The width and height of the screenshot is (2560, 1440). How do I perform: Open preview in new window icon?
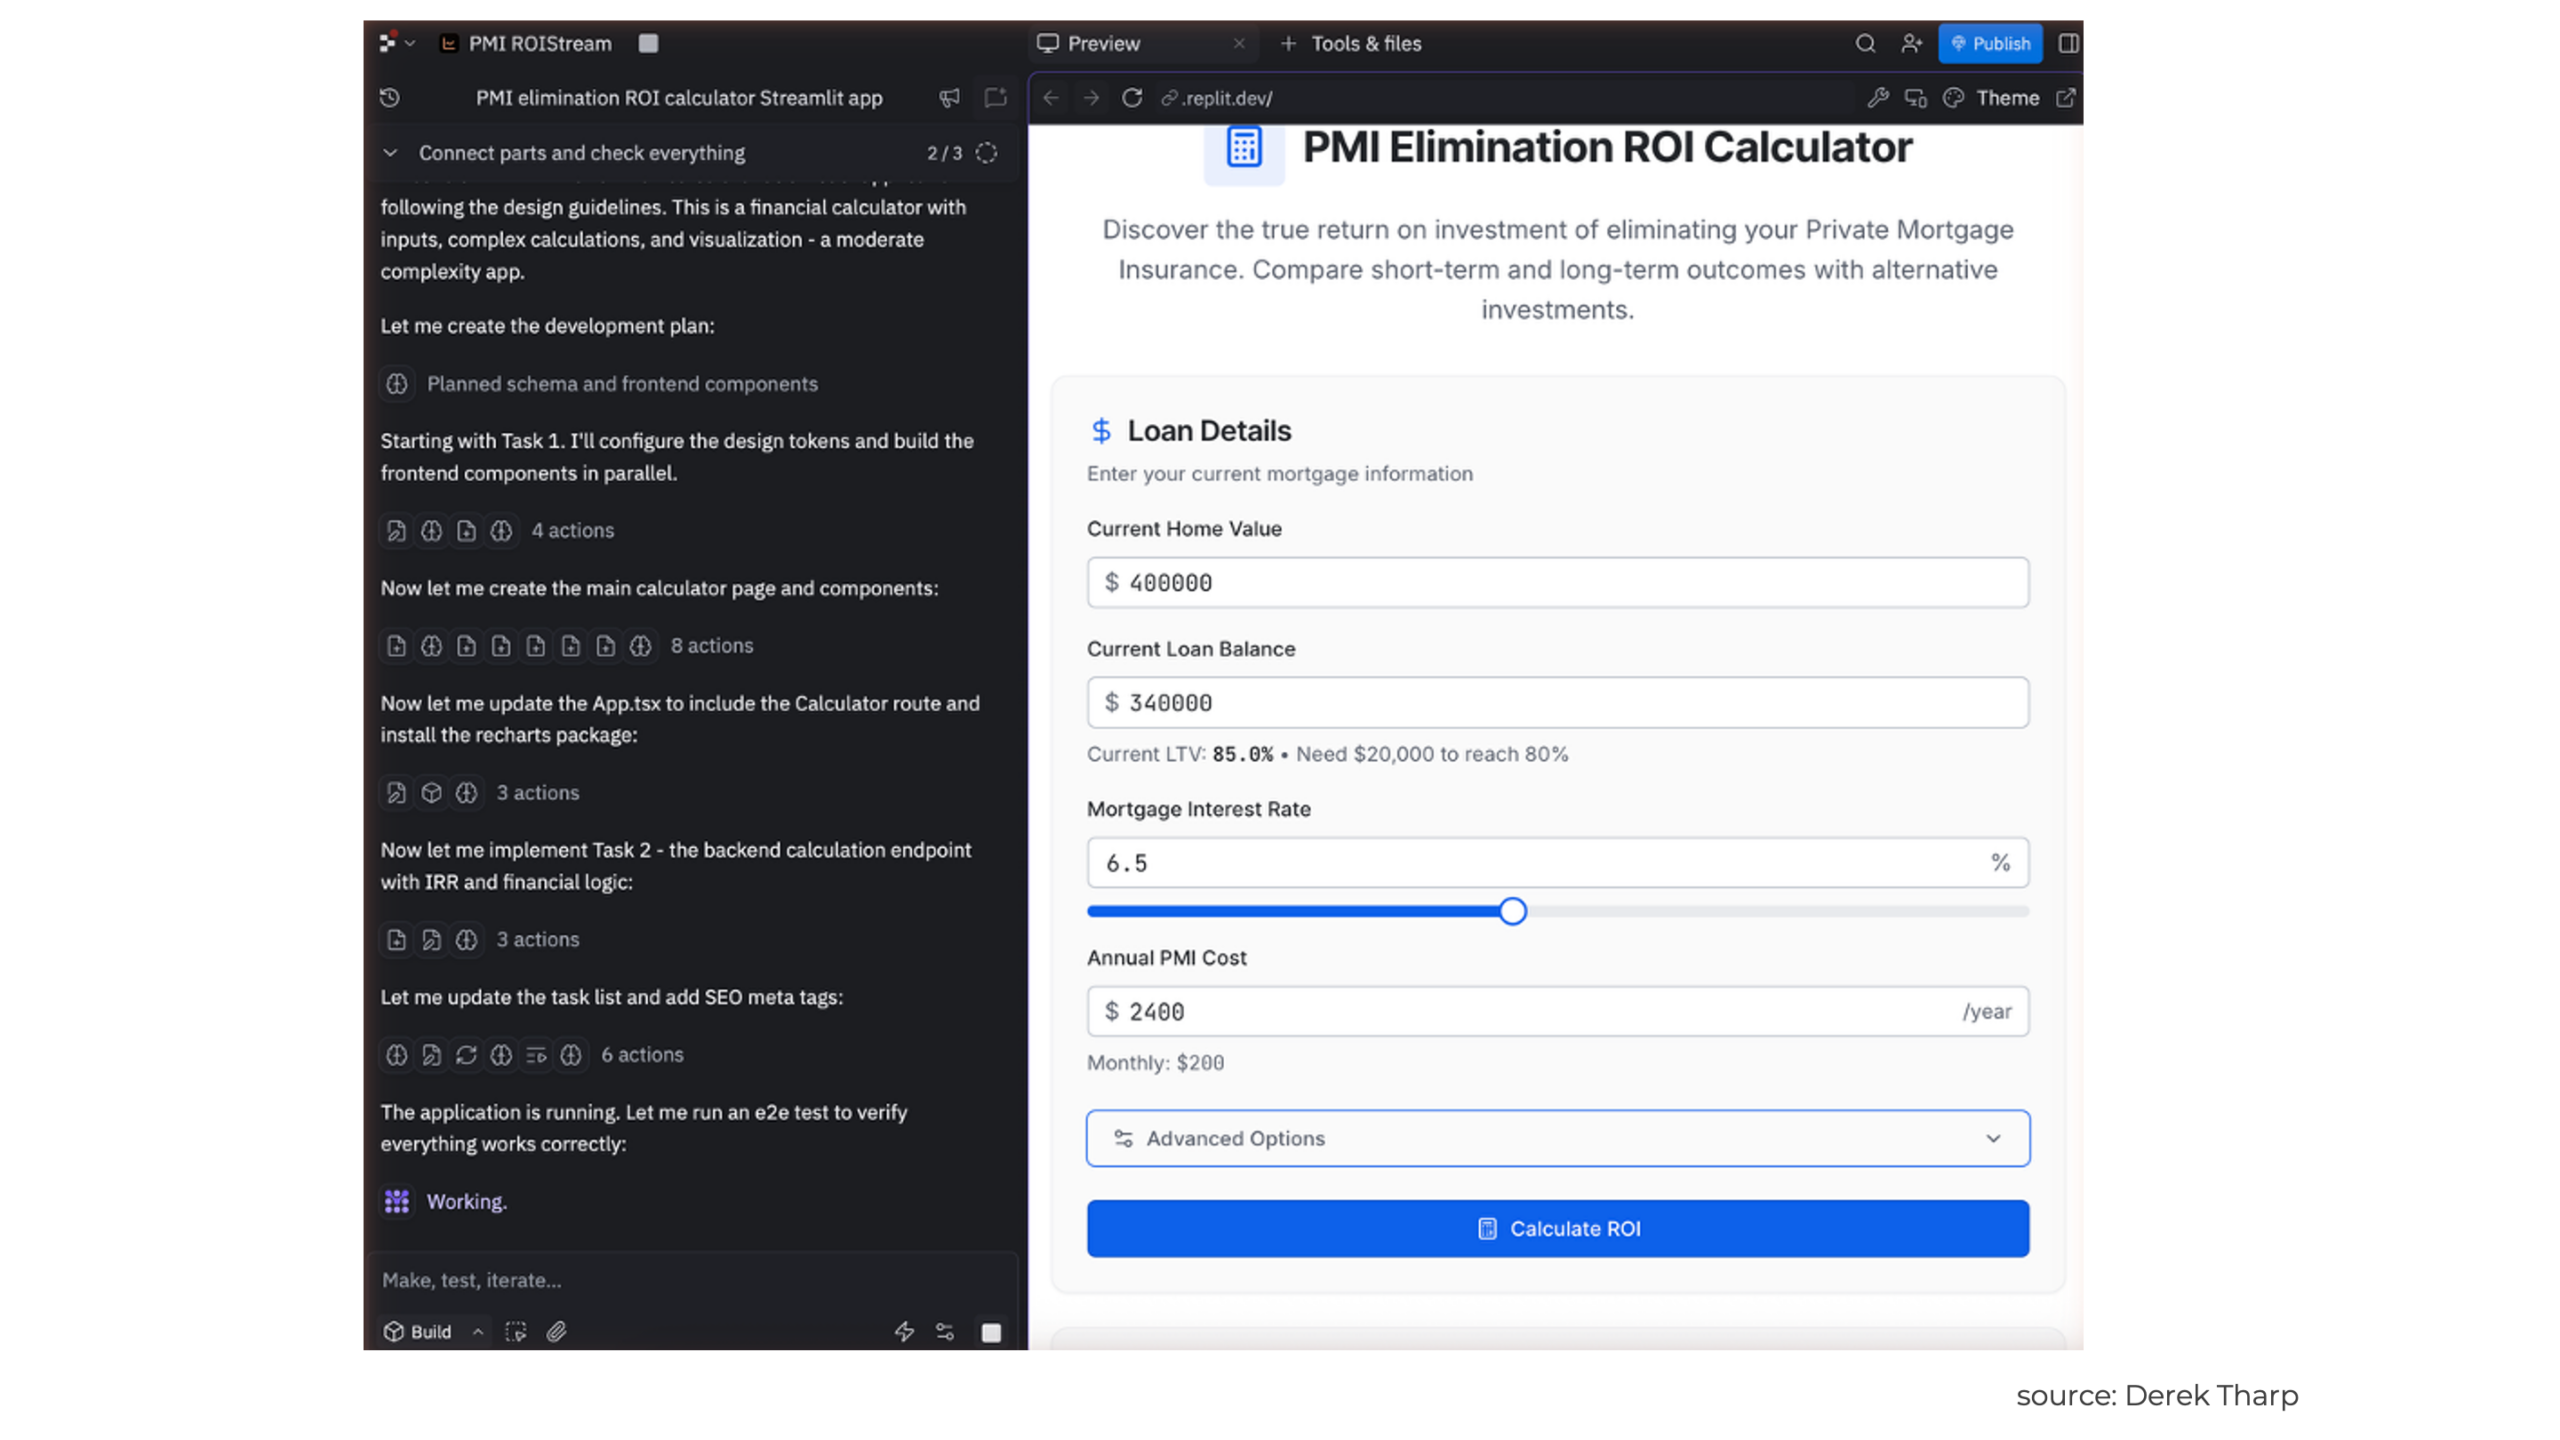point(2065,98)
